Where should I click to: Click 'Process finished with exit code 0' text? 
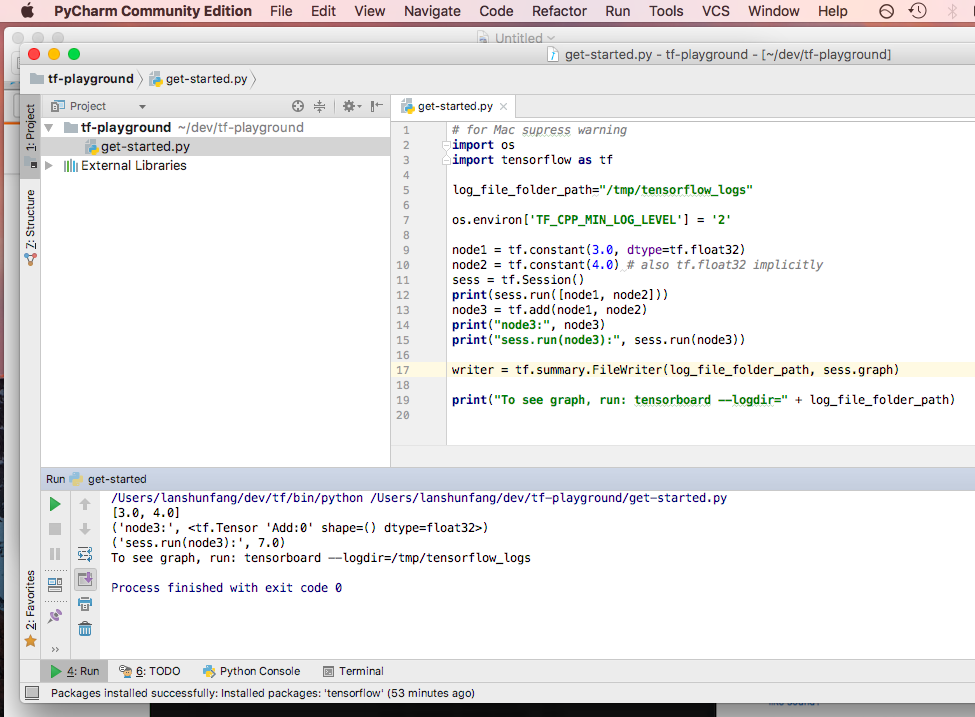tap(226, 588)
